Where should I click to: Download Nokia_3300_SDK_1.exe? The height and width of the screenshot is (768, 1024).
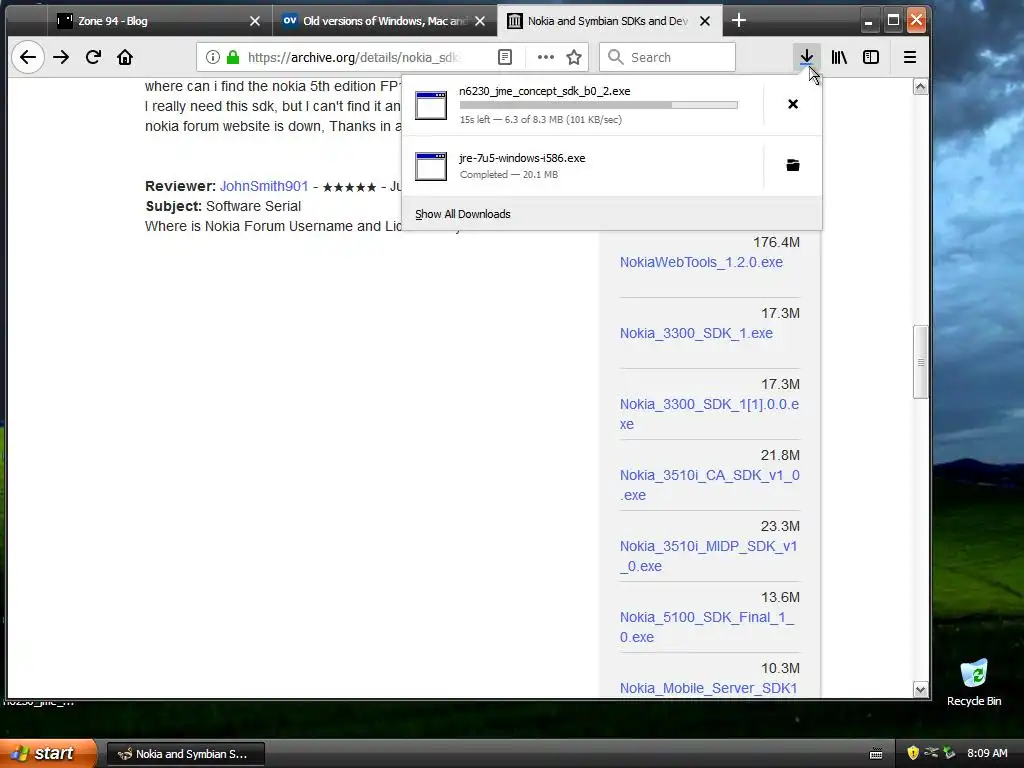696,333
